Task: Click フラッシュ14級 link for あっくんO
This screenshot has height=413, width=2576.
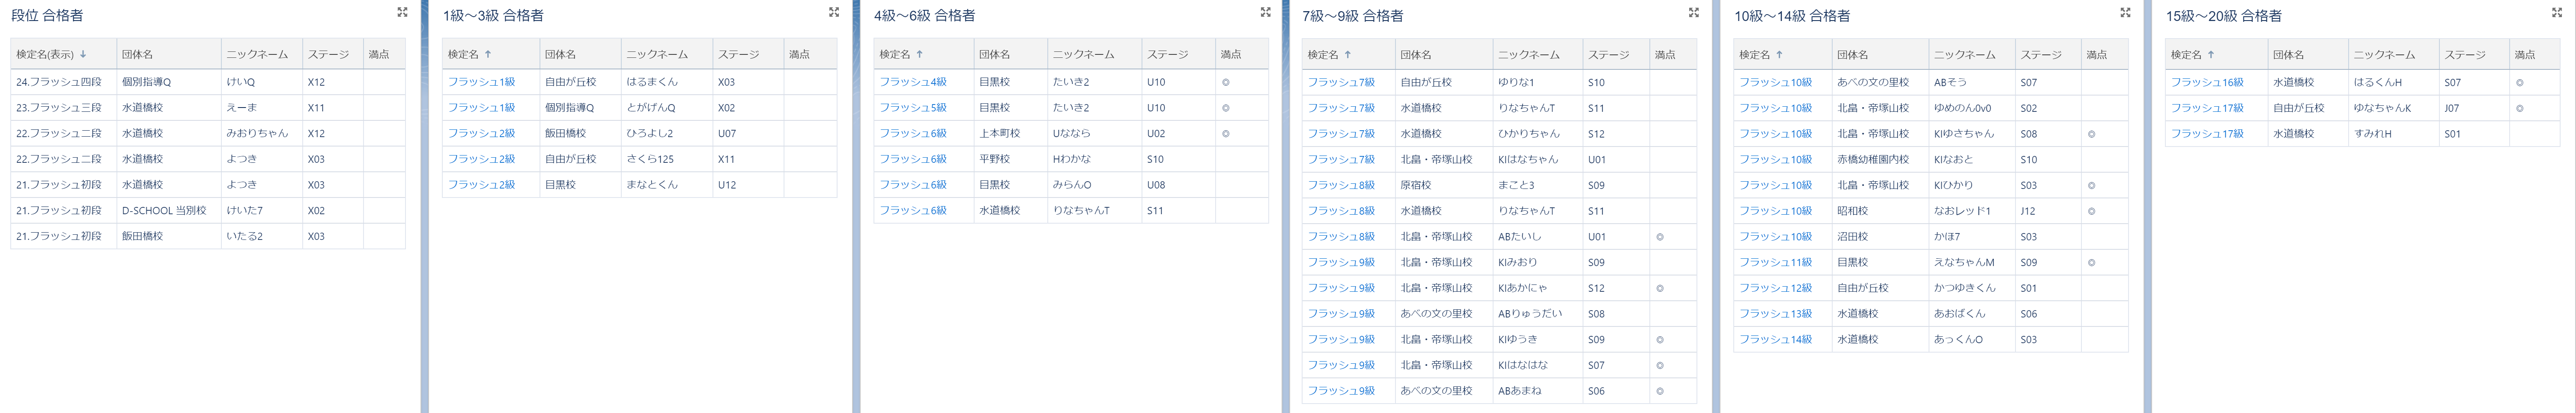Action: [1775, 339]
